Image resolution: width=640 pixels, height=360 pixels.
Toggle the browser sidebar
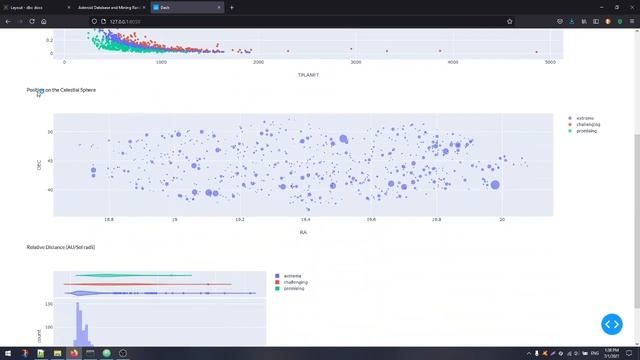click(596, 21)
